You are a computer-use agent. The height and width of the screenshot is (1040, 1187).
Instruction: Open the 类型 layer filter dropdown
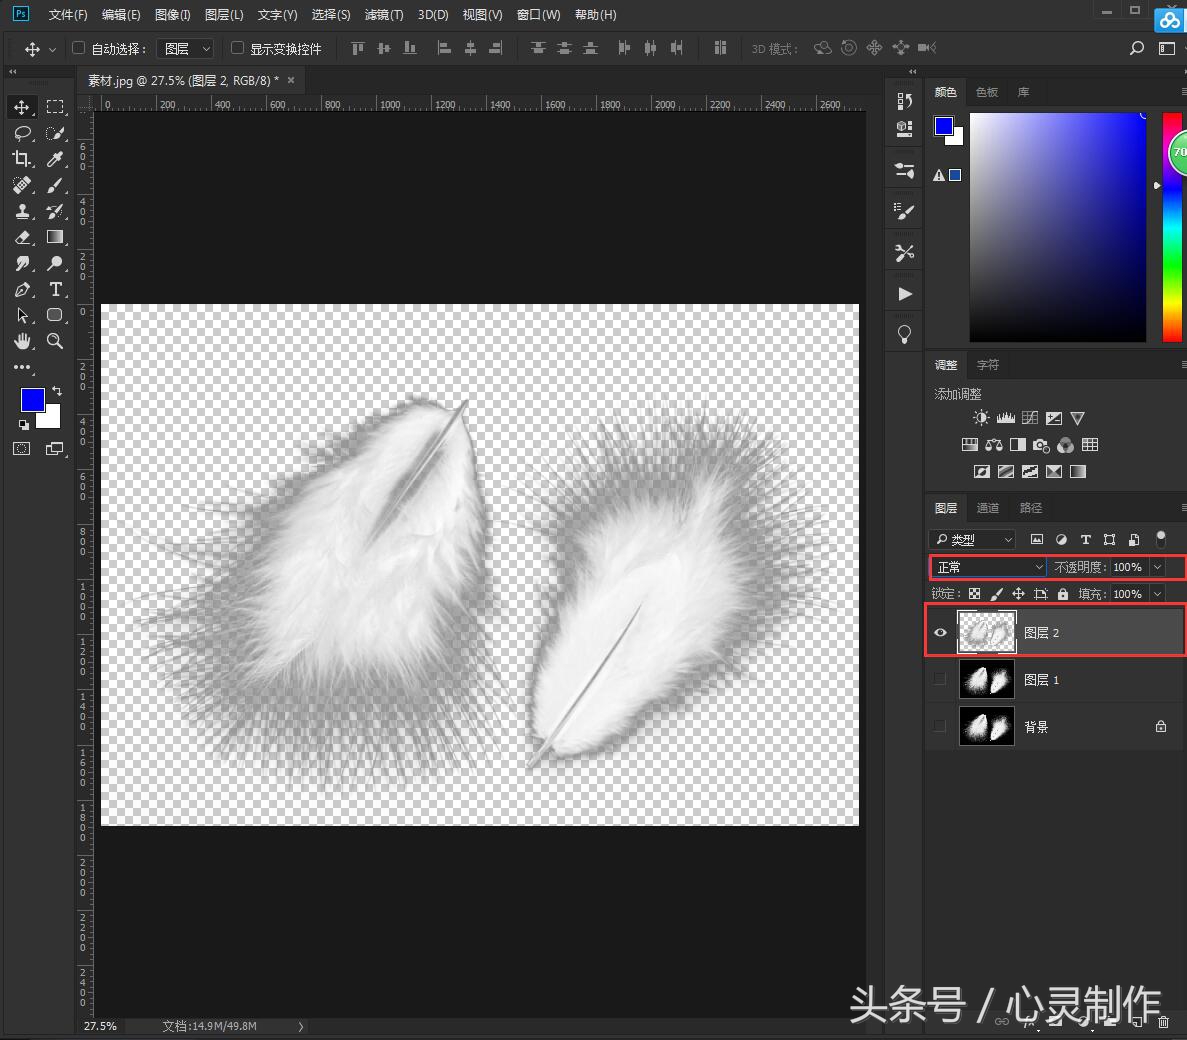972,540
